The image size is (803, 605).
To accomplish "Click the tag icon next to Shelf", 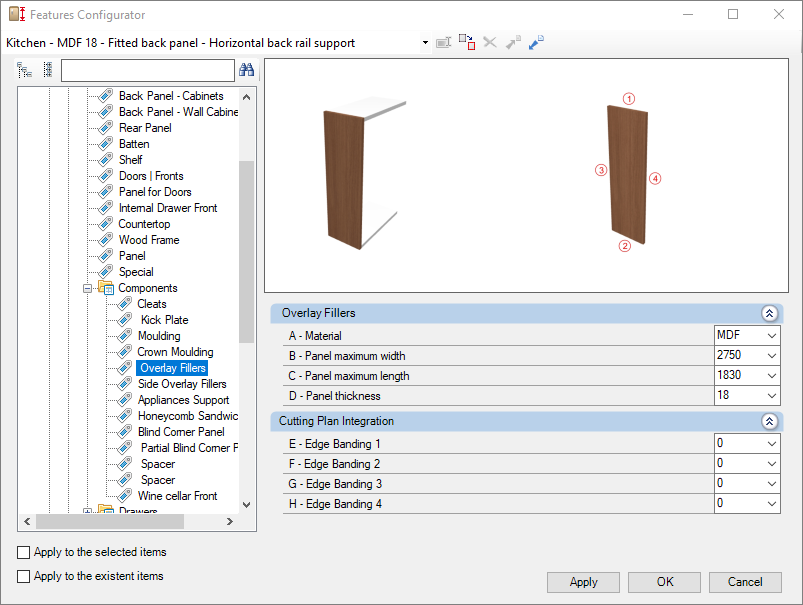I will (105, 159).
